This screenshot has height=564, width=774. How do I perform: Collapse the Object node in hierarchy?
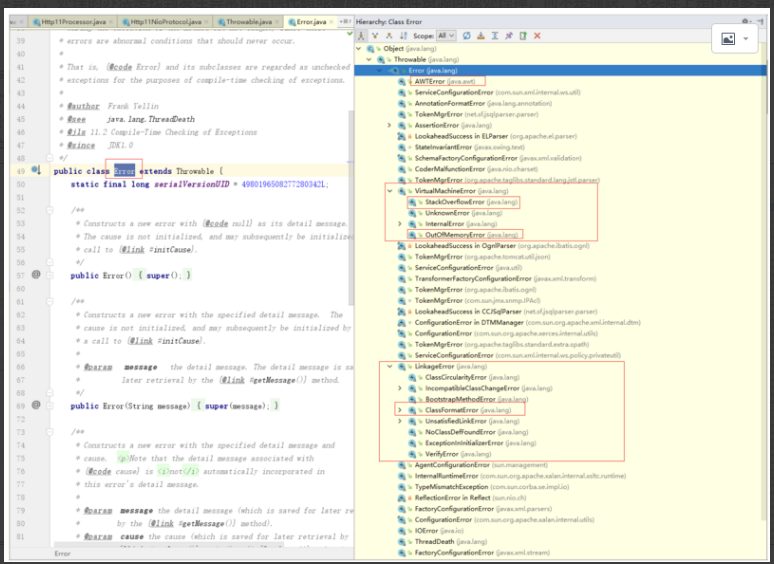[359, 48]
